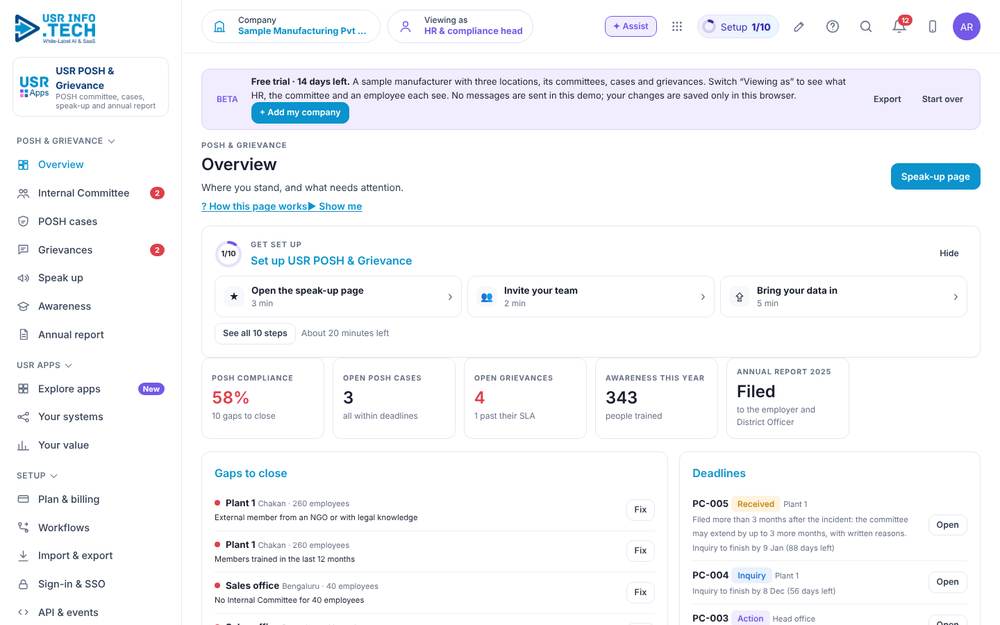Click the Plan & billing card icon
The image size is (1000, 625).
pyautogui.click(x=23, y=499)
